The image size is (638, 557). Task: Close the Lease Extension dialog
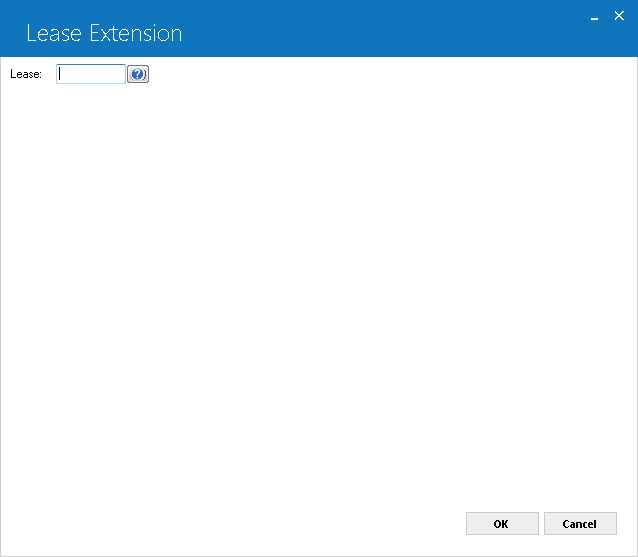[x=619, y=16]
